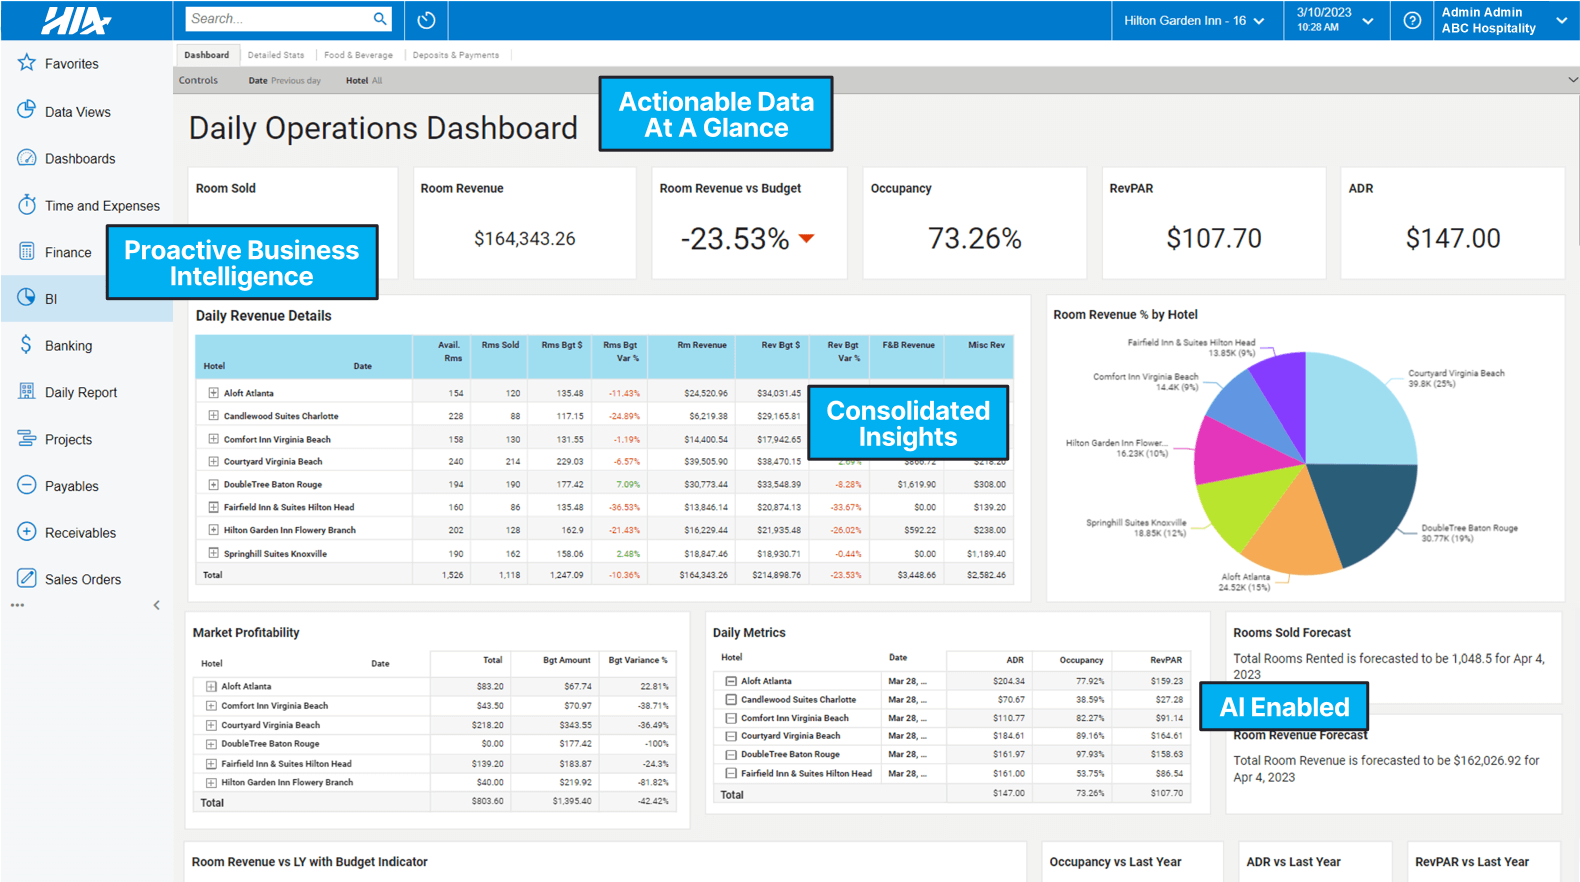Click the search magnifier icon

point(380,19)
